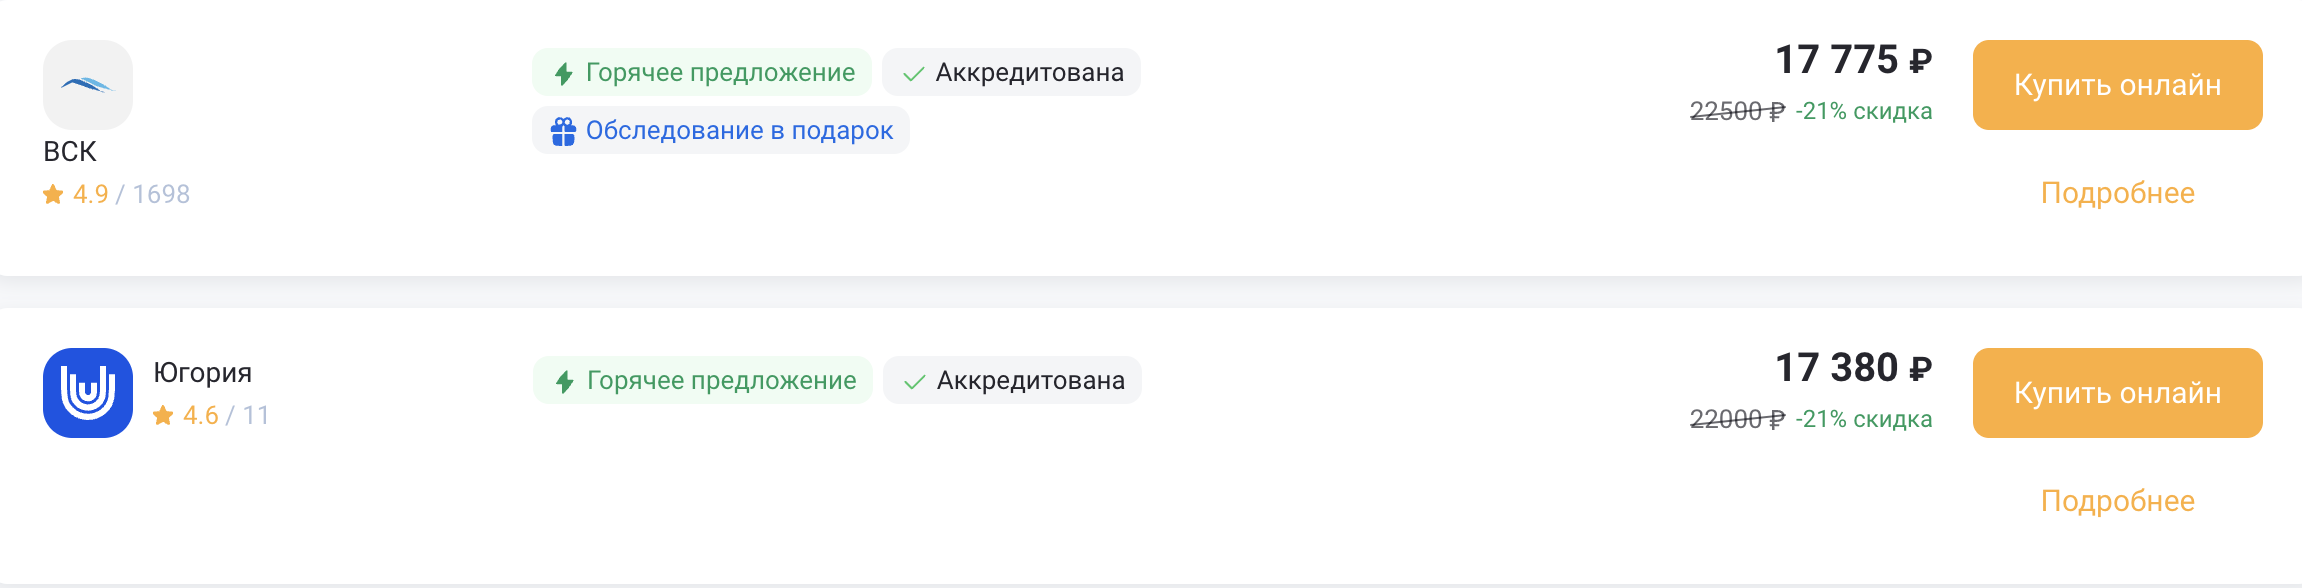Click the 17 380 ₽ Югория price

coord(1852,368)
